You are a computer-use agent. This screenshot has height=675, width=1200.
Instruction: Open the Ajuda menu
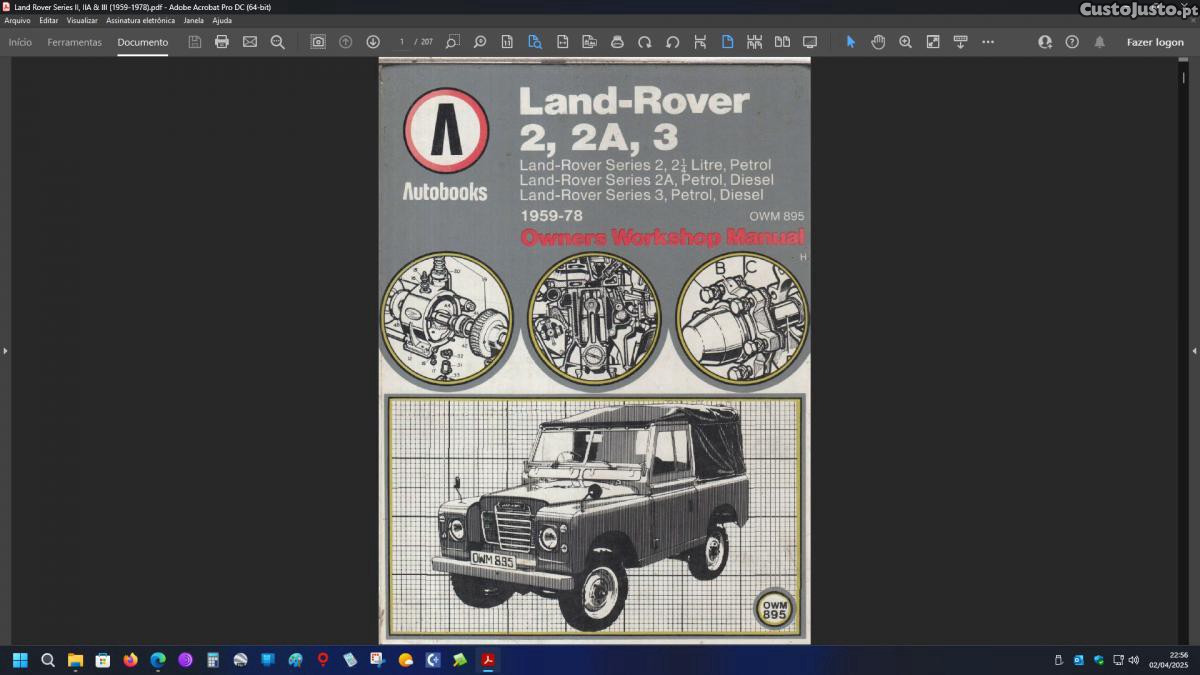point(222,20)
